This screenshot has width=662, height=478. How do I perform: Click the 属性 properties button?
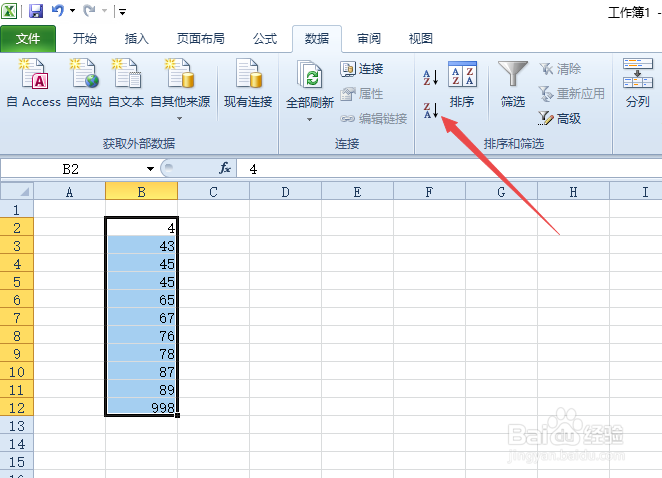(362, 94)
